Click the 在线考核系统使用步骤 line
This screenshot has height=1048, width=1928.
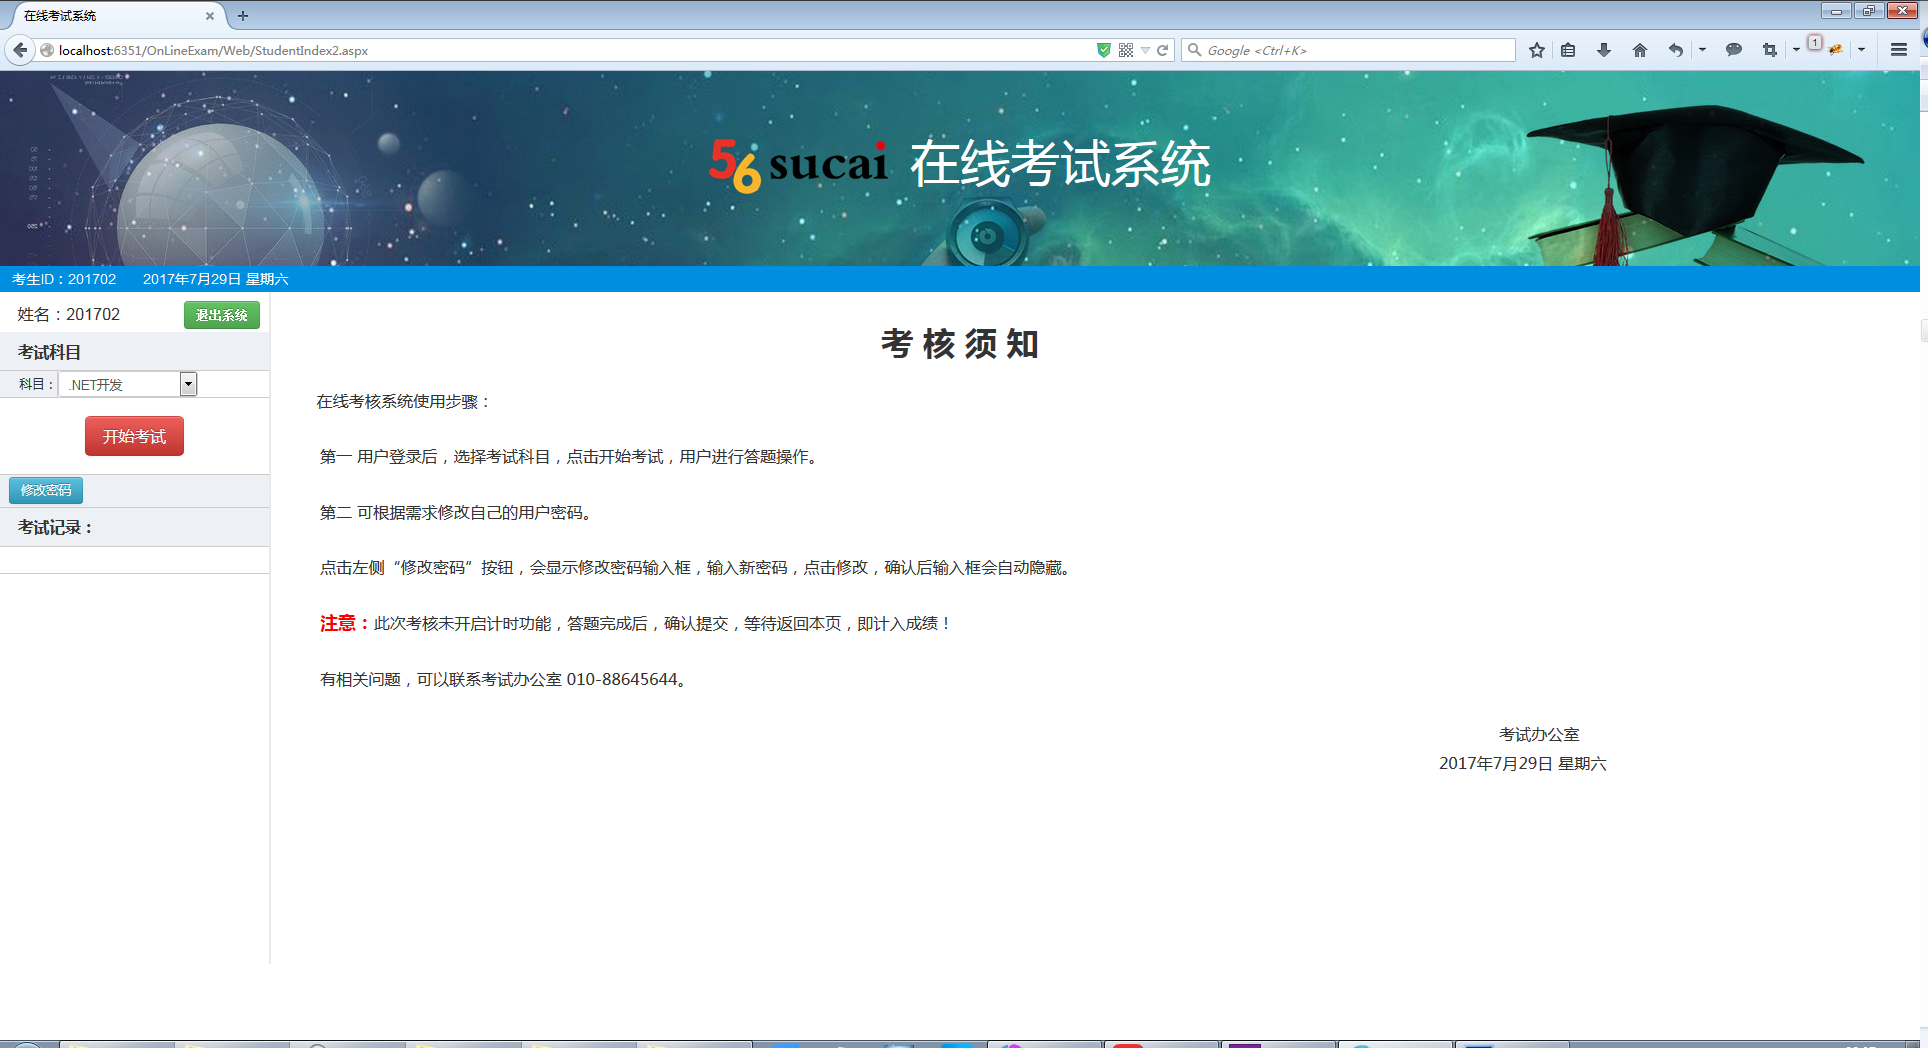(404, 401)
